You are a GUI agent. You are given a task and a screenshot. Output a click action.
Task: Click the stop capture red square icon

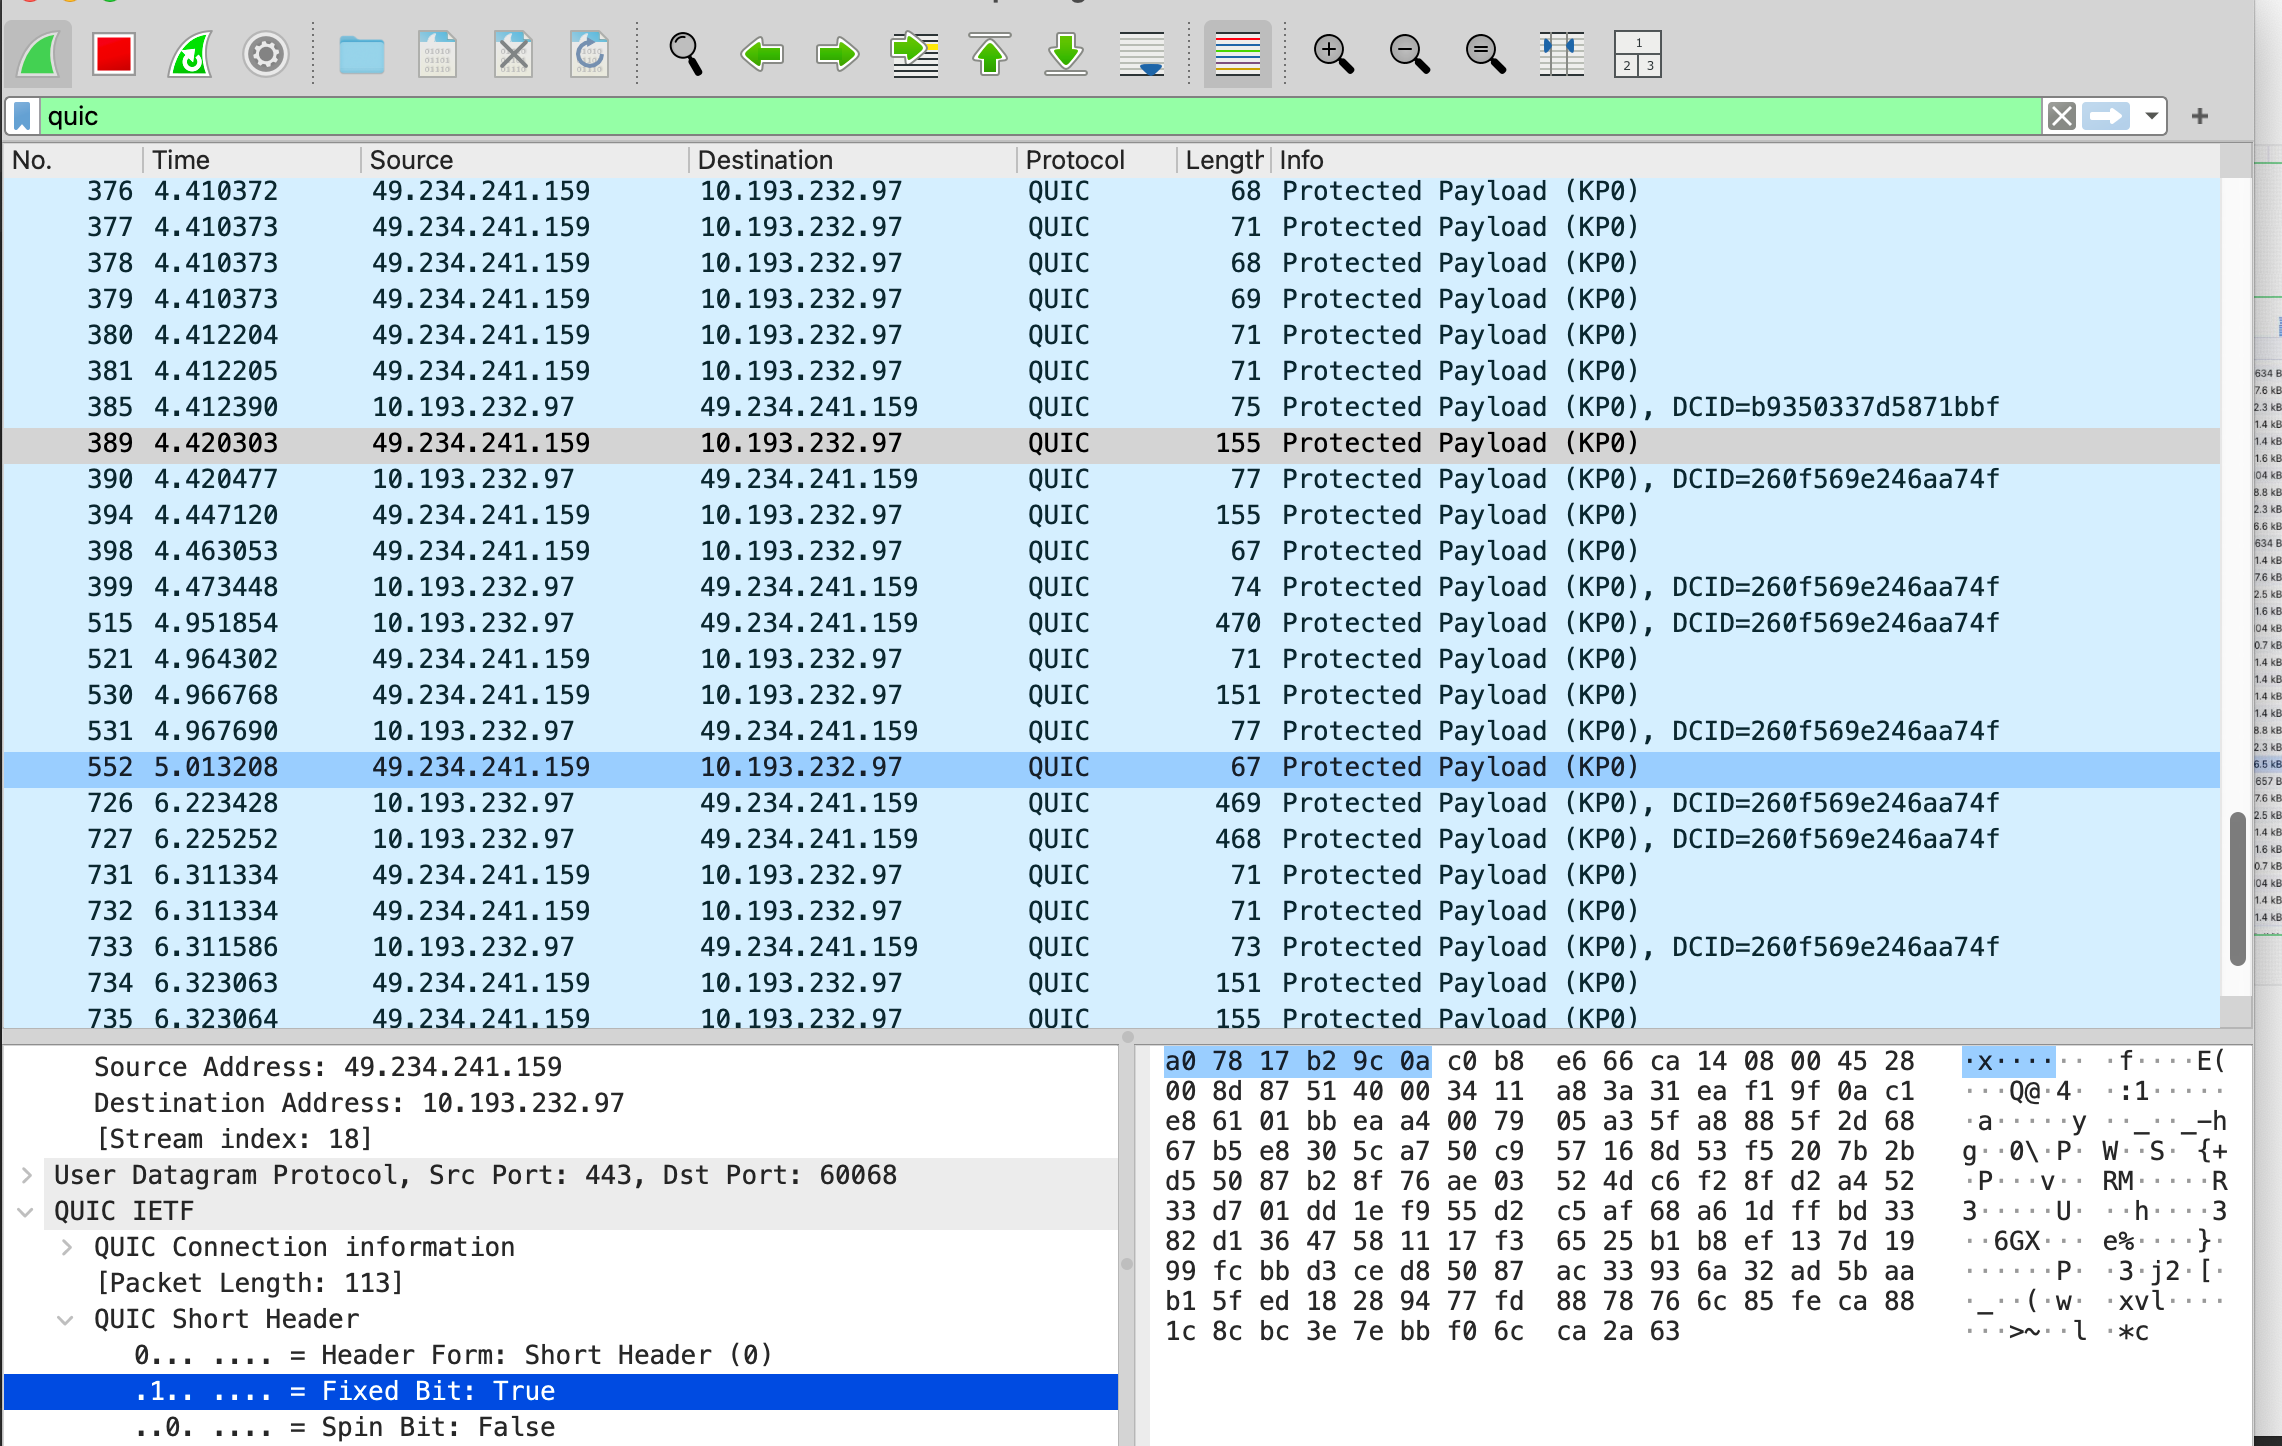pyautogui.click(x=113, y=54)
